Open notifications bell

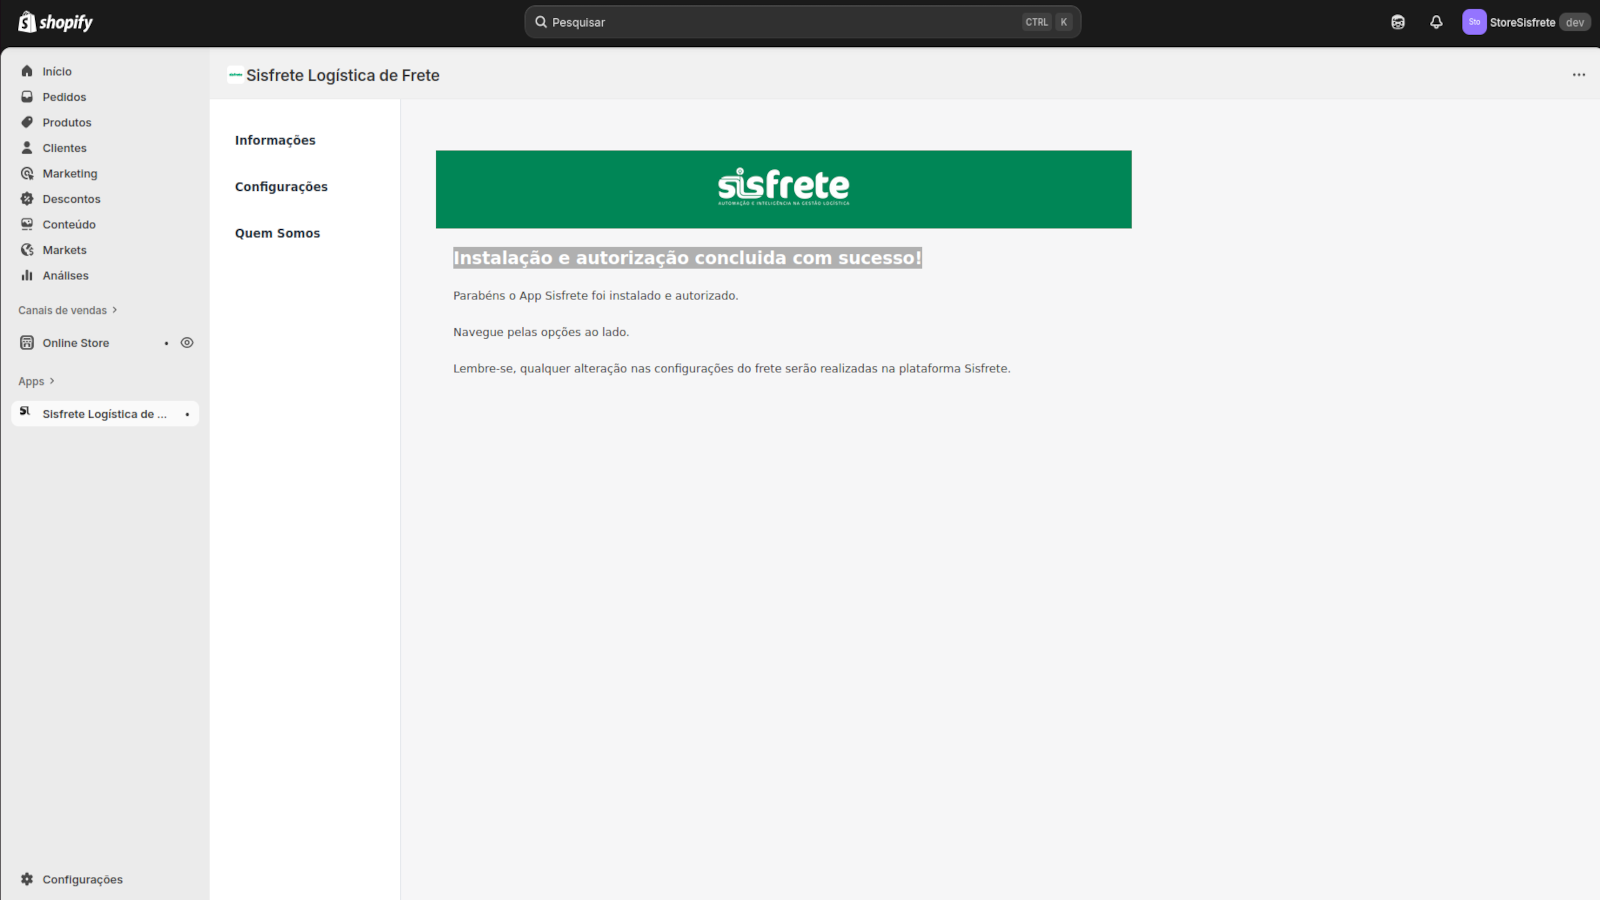pyautogui.click(x=1436, y=22)
